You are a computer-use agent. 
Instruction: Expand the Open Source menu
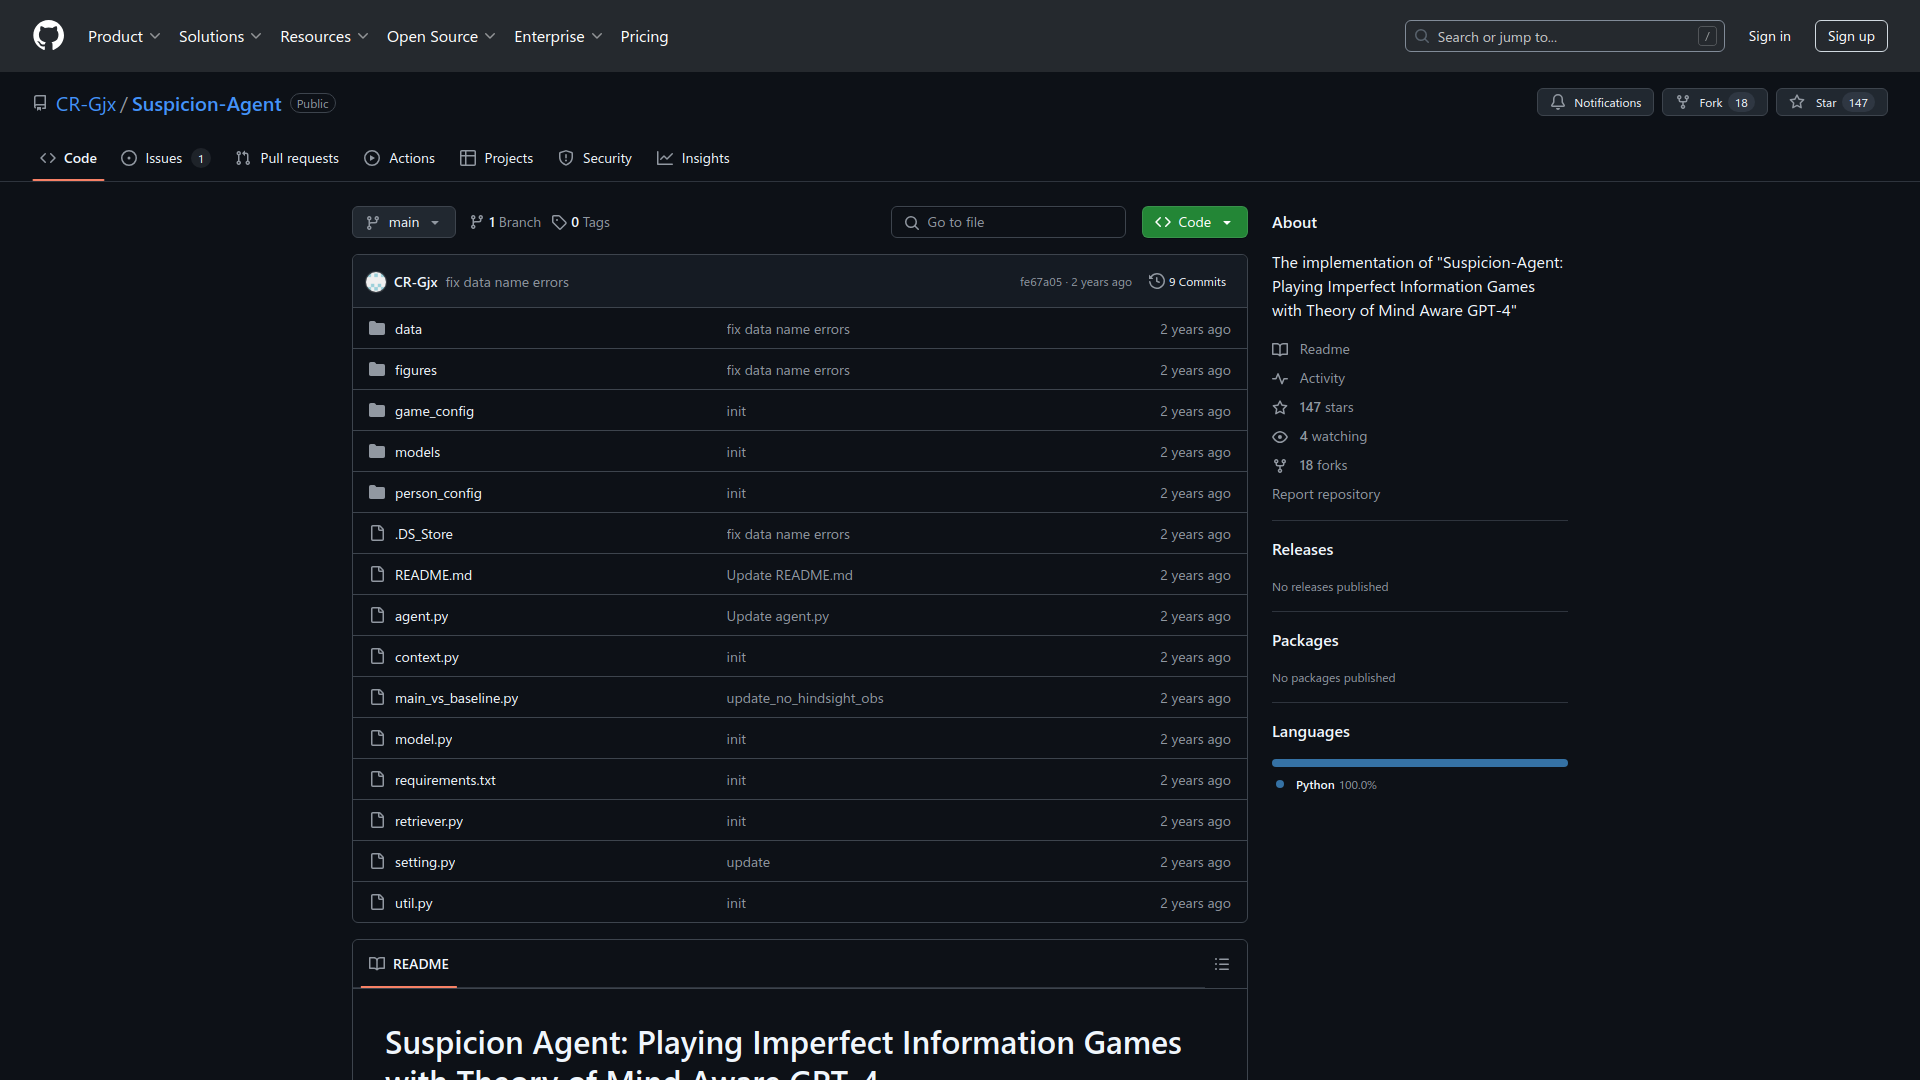pos(441,36)
